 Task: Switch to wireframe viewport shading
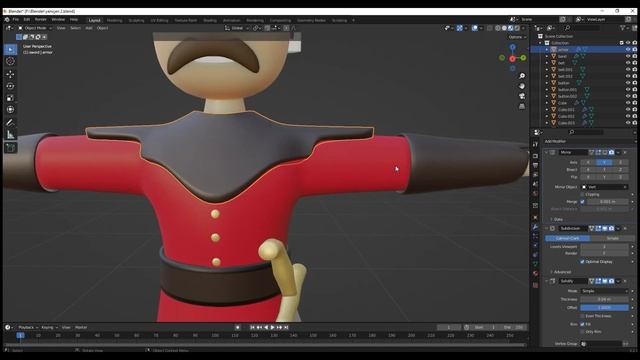coord(498,28)
